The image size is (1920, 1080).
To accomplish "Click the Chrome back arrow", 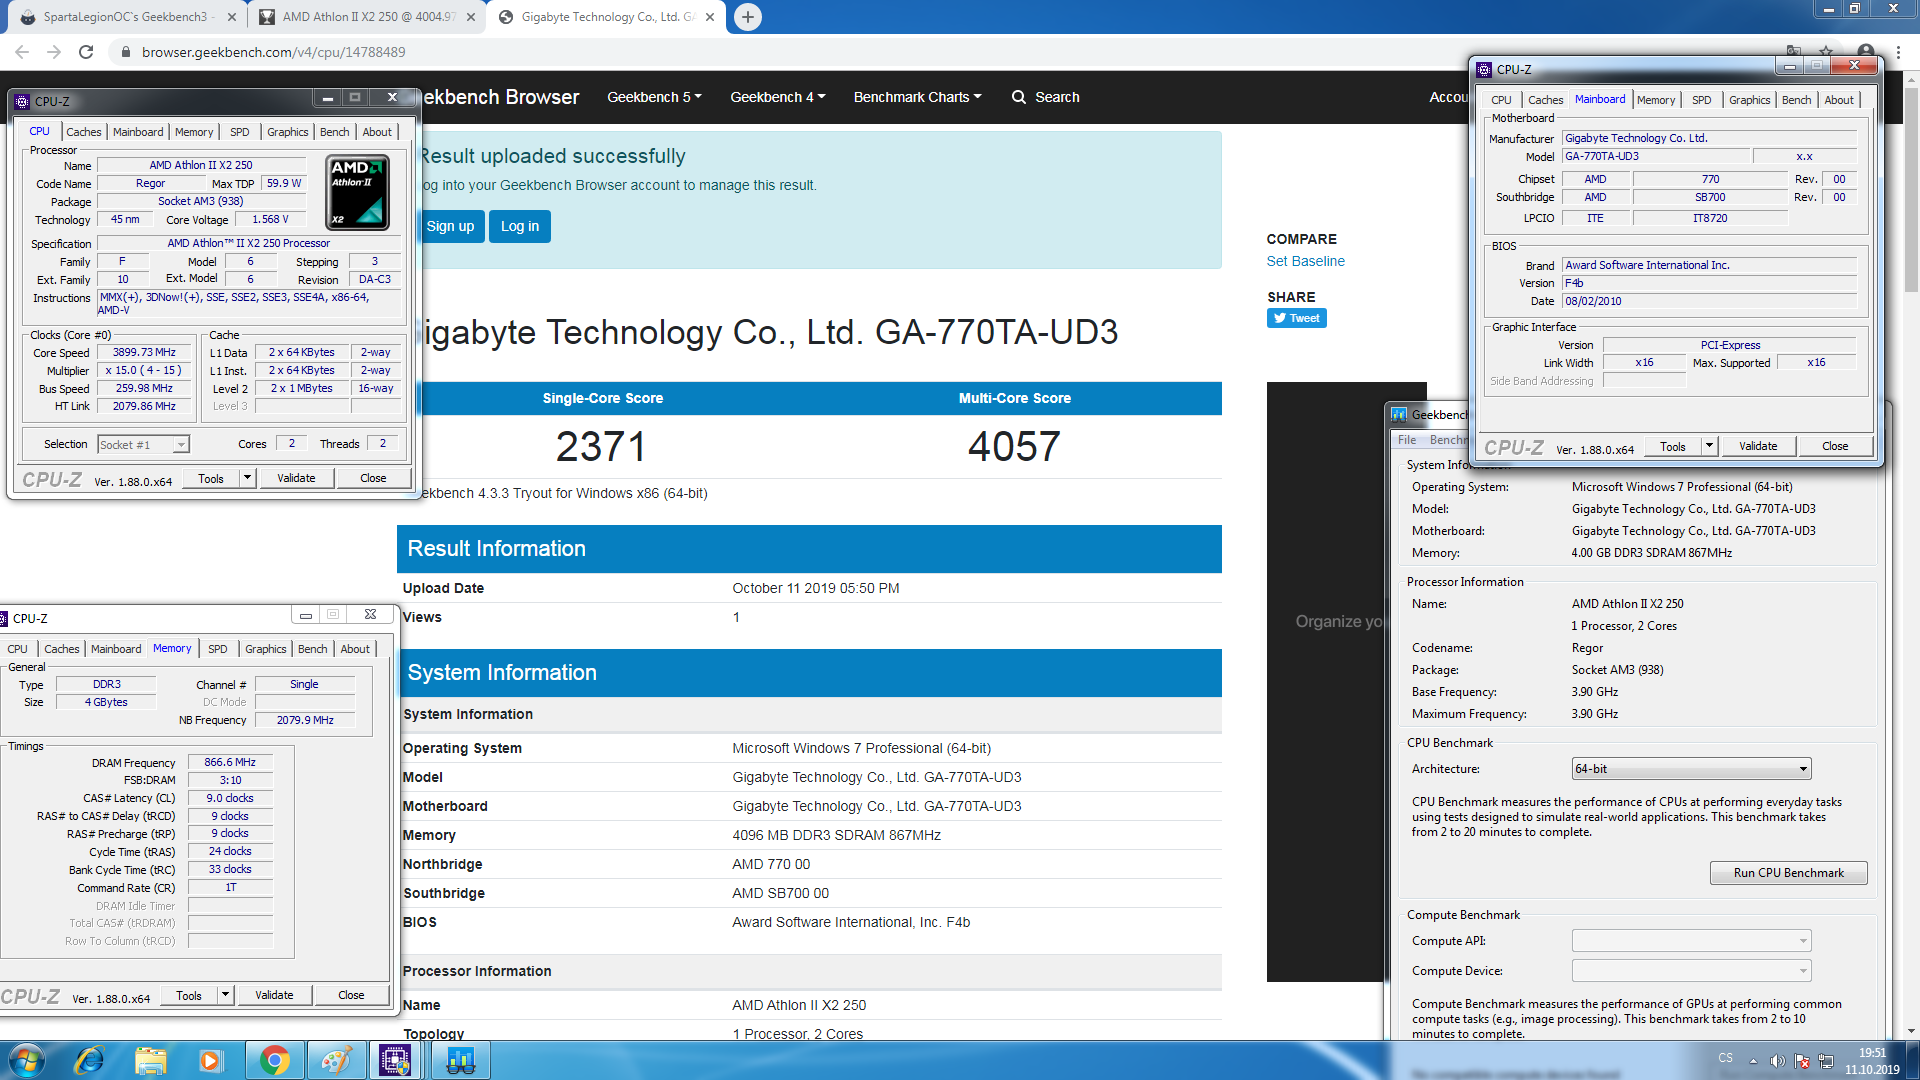I will click(22, 52).
